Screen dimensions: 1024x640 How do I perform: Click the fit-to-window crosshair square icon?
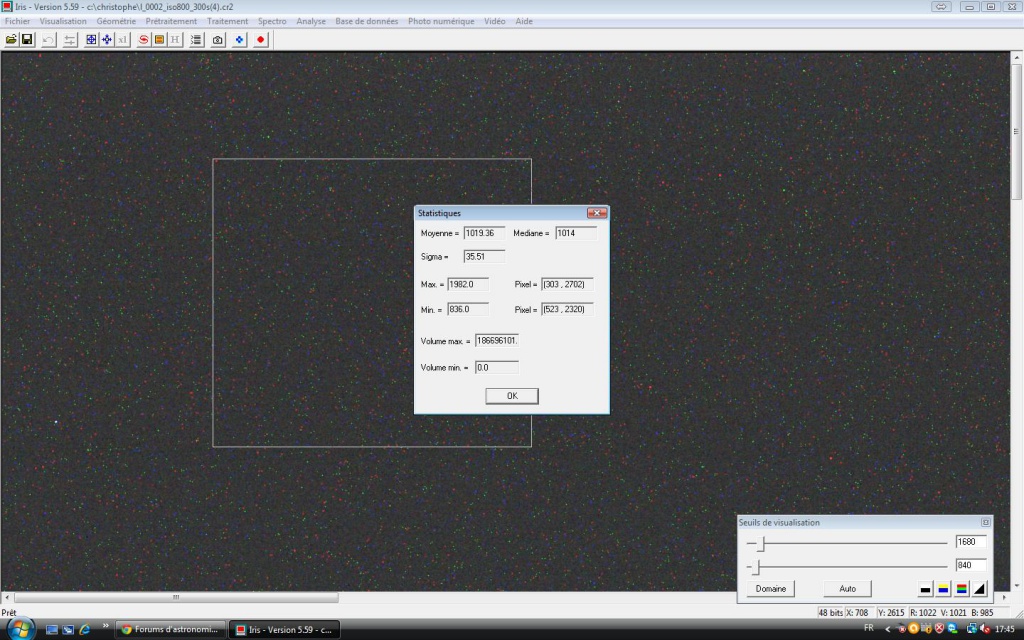pos(91,40)
